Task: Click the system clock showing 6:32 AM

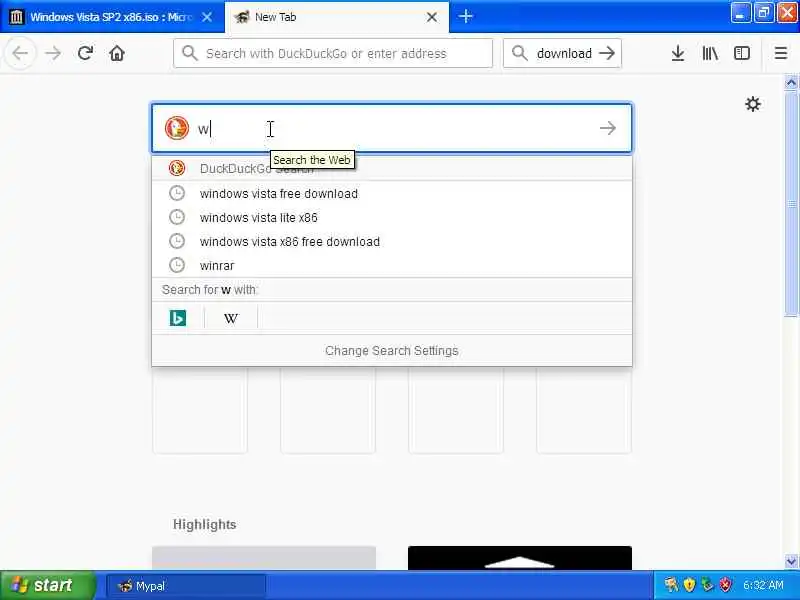Action: pyautogui.click(x=763, y=585)
